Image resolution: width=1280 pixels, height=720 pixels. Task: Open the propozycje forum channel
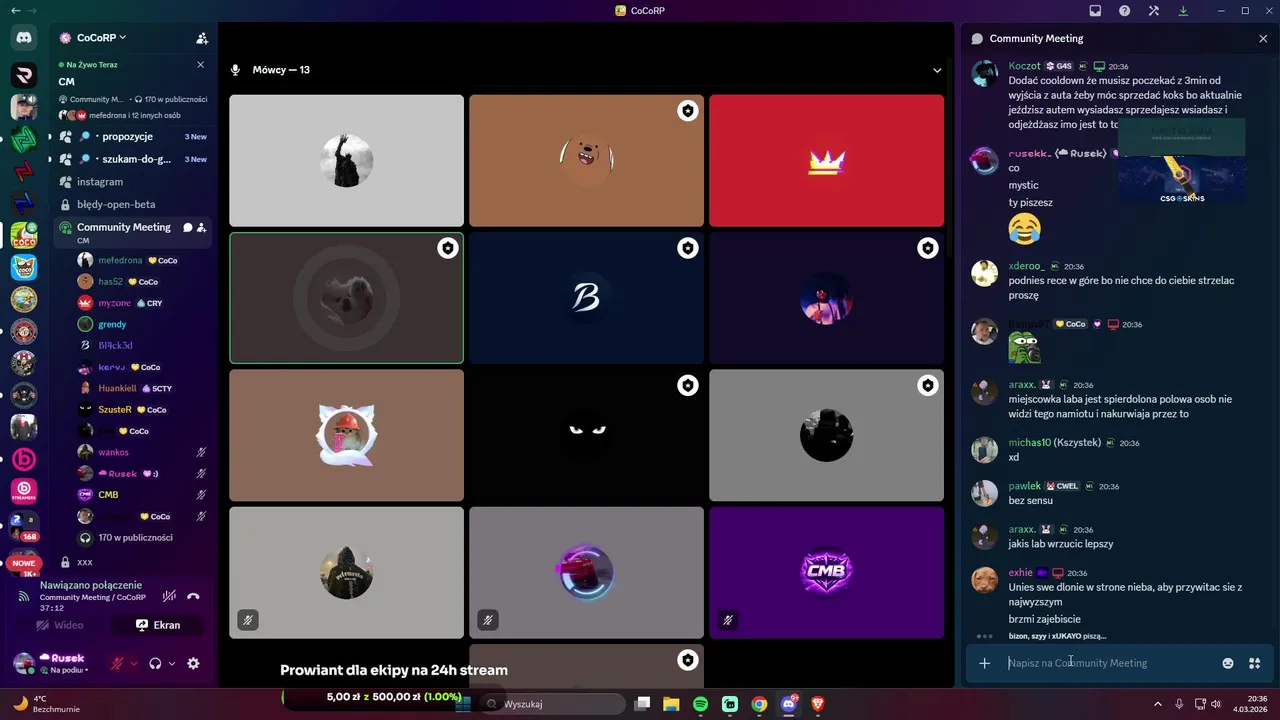tap(133, 137)
